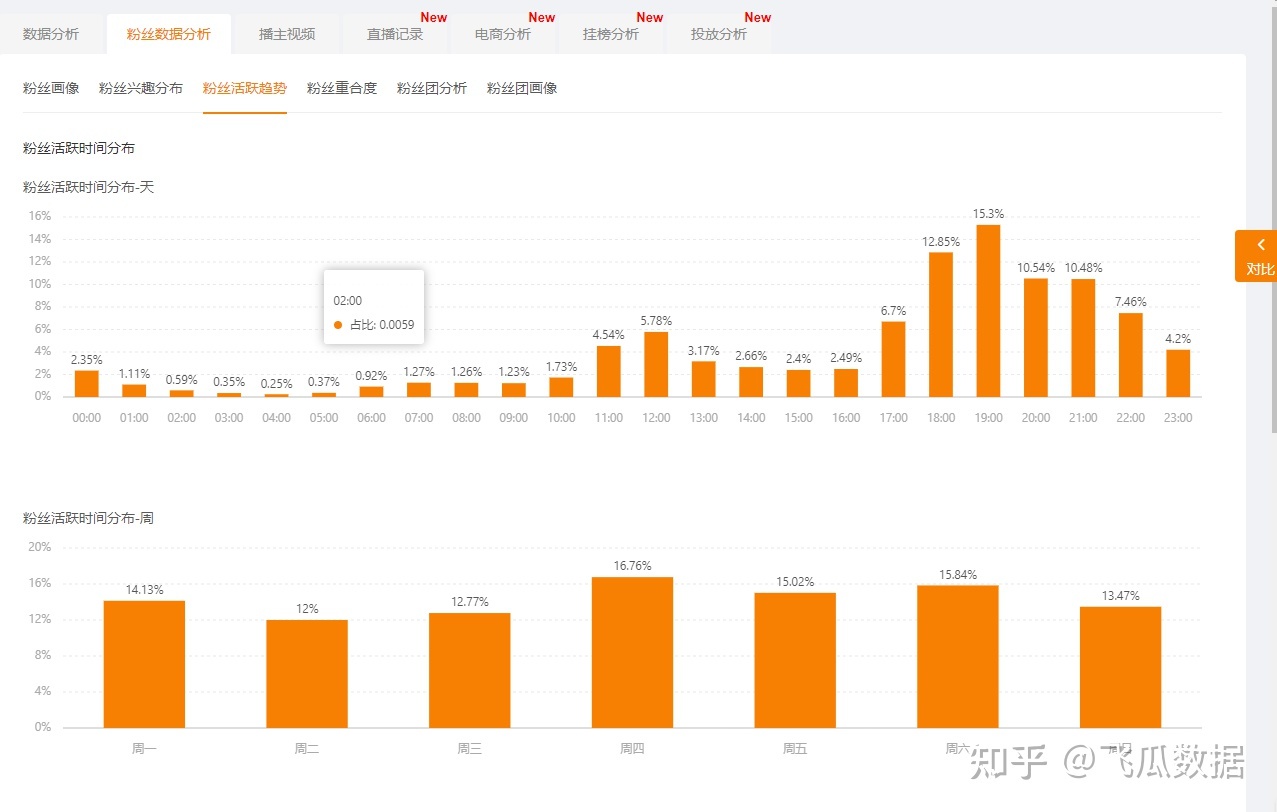Click the 19:00 bar showing 15.3%
The height and width of the screenshot is (812, 1277).
click(988, 311)
